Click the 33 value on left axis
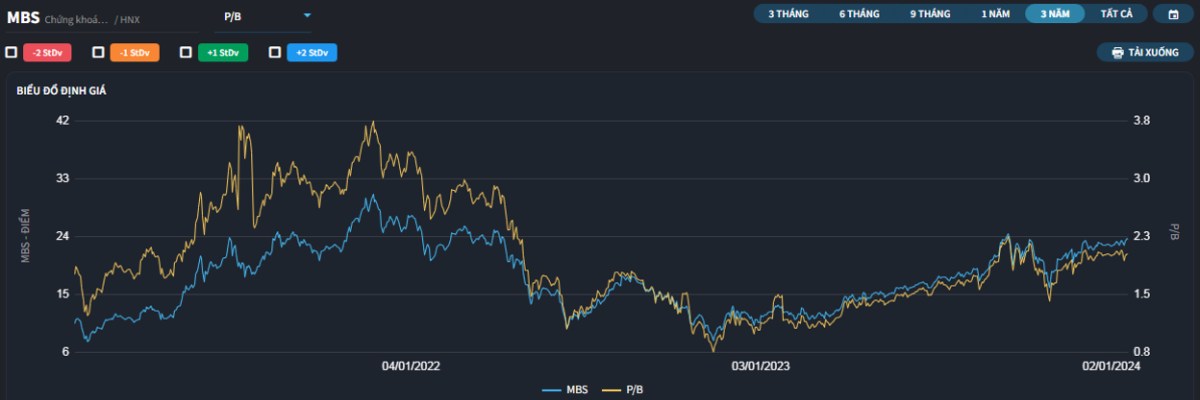 click(63, 178)
